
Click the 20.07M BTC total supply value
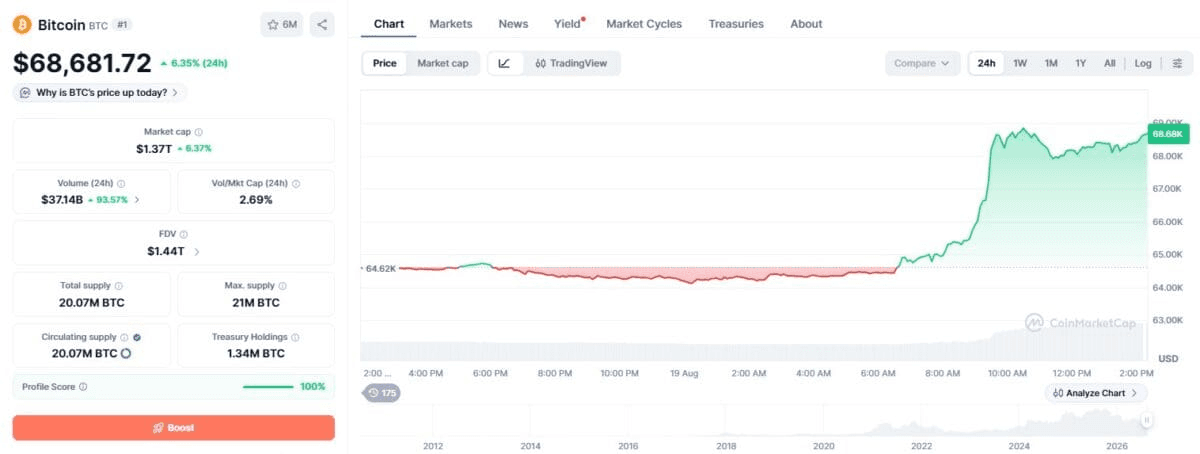click(92, 302)
